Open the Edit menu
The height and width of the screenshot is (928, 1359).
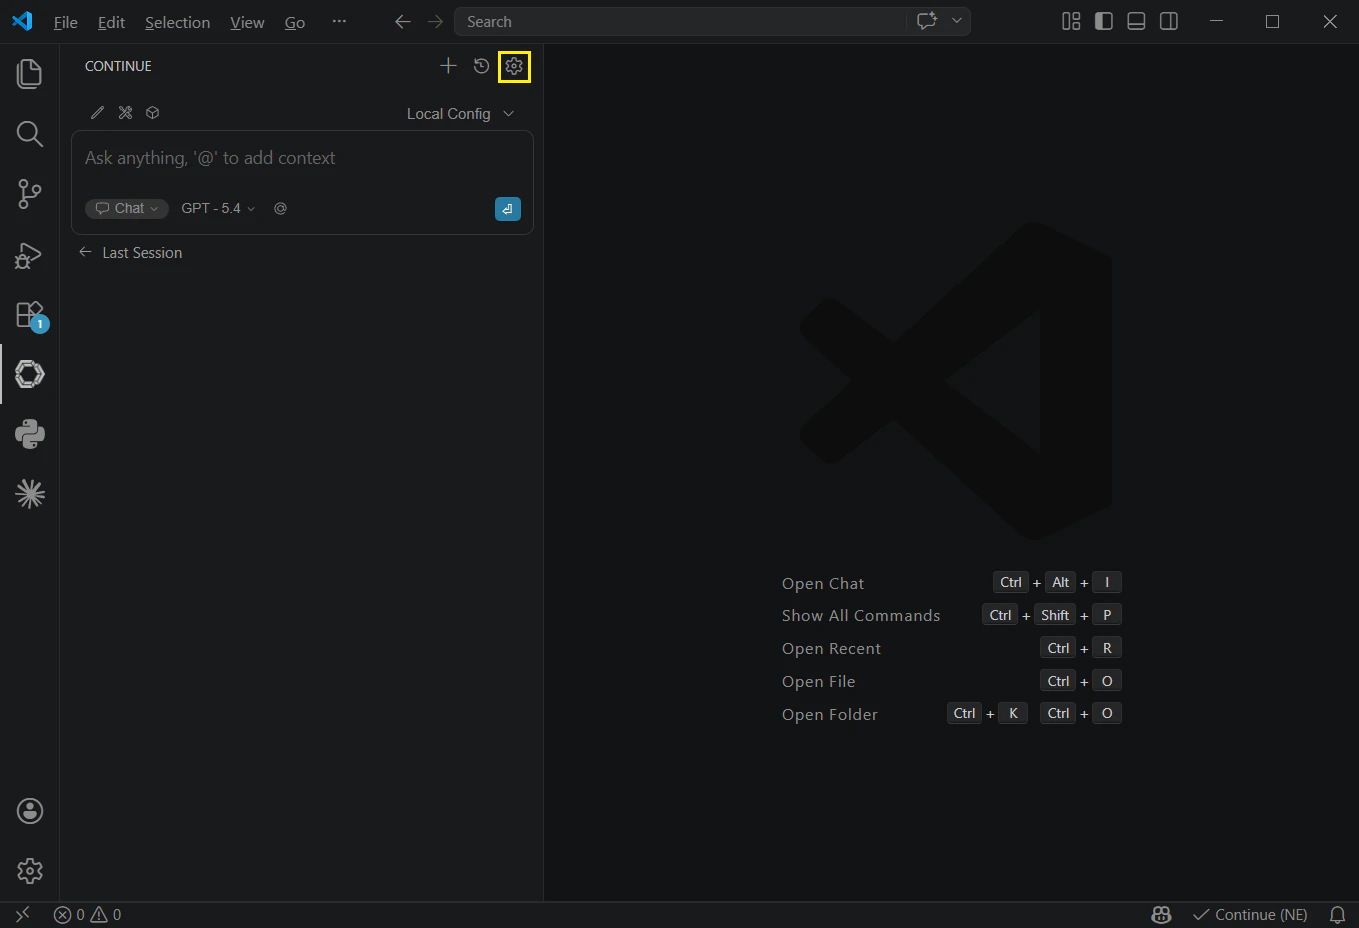click(x=111, y=22)
